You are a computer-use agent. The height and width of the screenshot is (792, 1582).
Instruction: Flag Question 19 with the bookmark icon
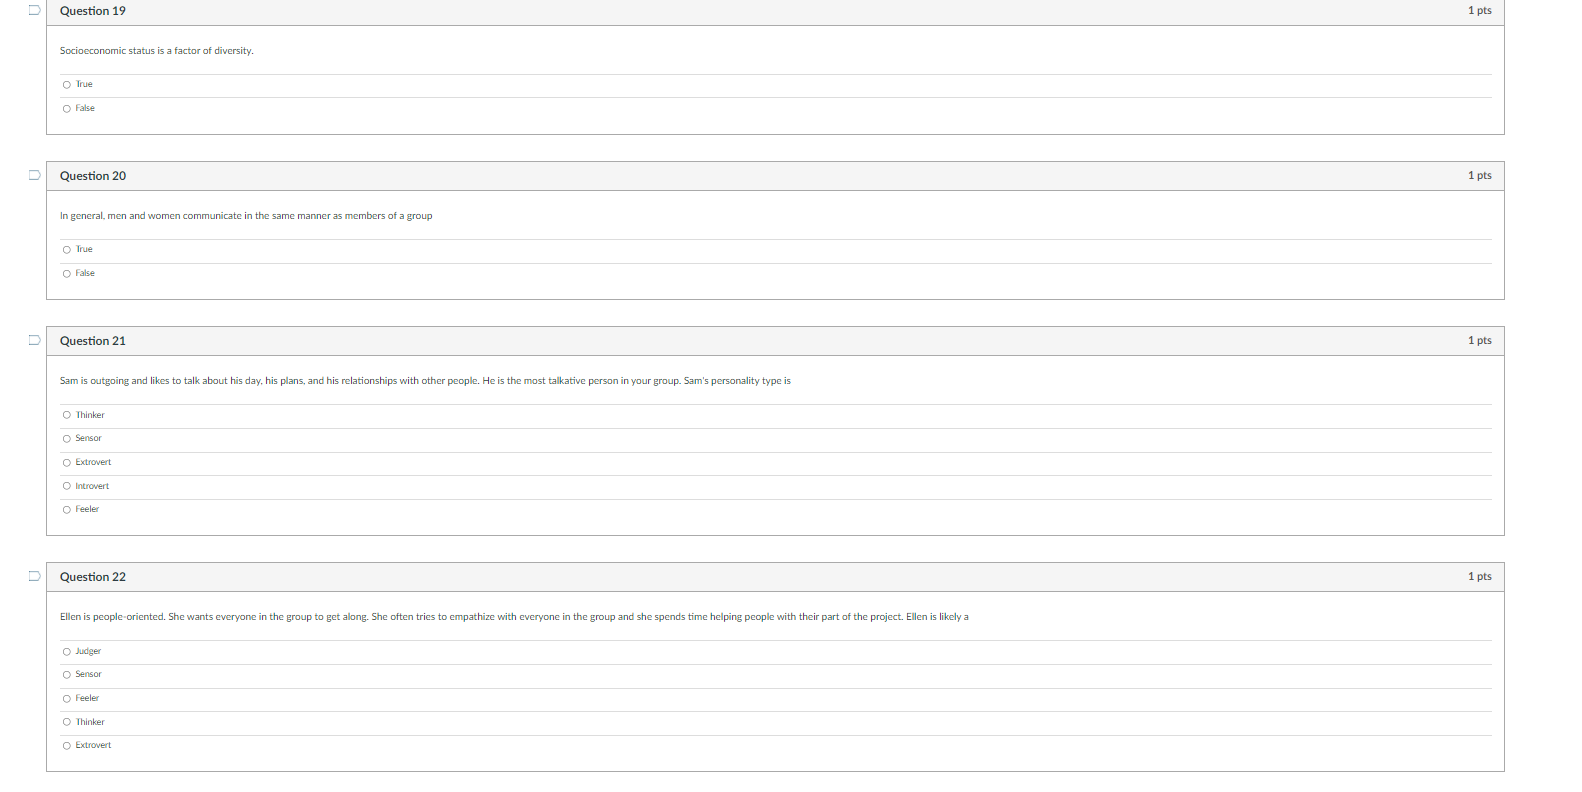tap(34, 10)
